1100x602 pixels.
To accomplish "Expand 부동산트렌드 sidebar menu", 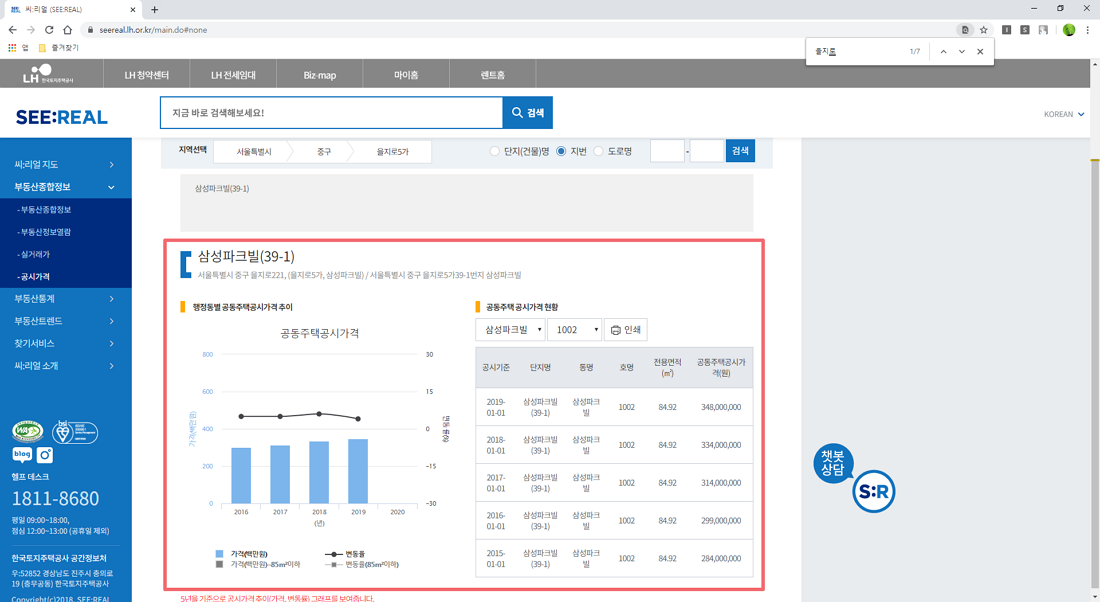I will coord(65,321).
